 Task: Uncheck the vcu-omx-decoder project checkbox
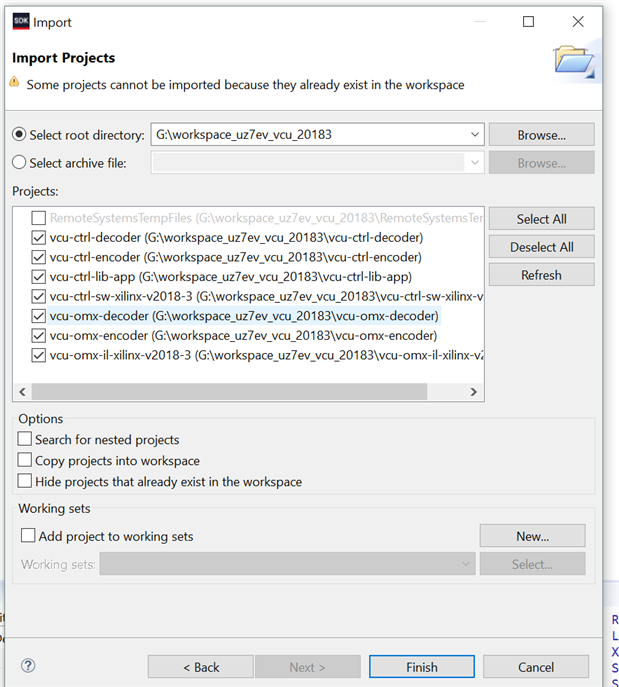click(x=39, y=316)
